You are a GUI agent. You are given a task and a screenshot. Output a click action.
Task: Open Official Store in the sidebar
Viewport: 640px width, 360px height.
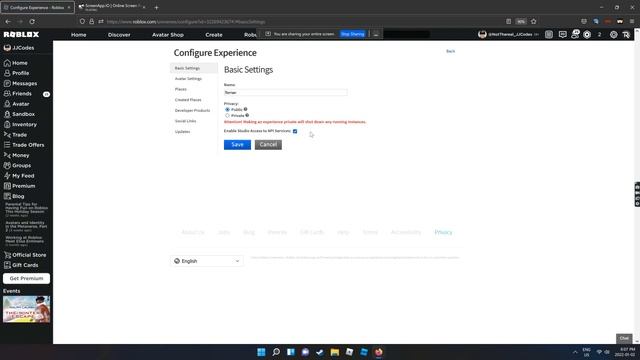point(25,255)
